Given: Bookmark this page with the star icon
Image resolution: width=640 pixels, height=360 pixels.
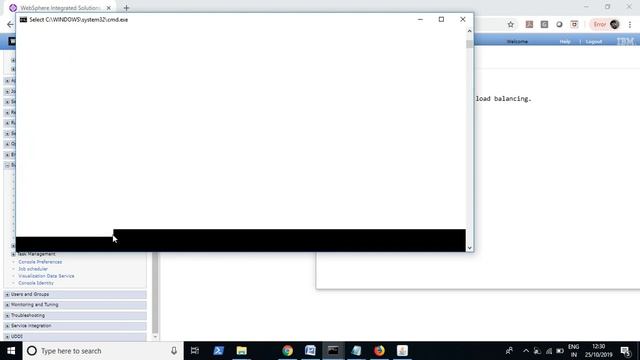Looking at the screenshot, I should (x=511, y=24).
